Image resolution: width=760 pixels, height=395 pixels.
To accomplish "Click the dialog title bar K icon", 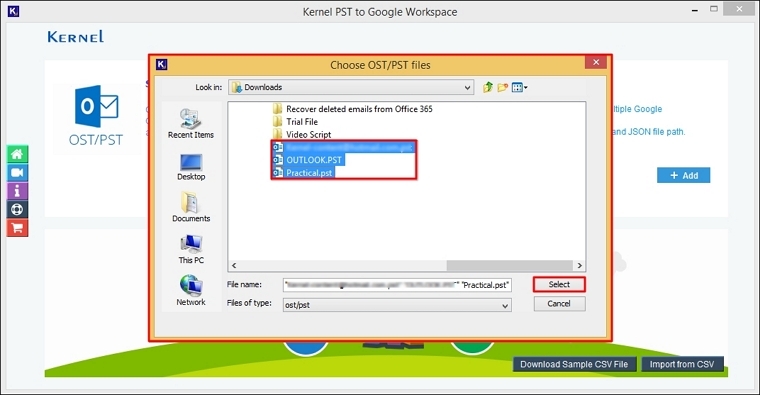I will (x=162, y=64).
